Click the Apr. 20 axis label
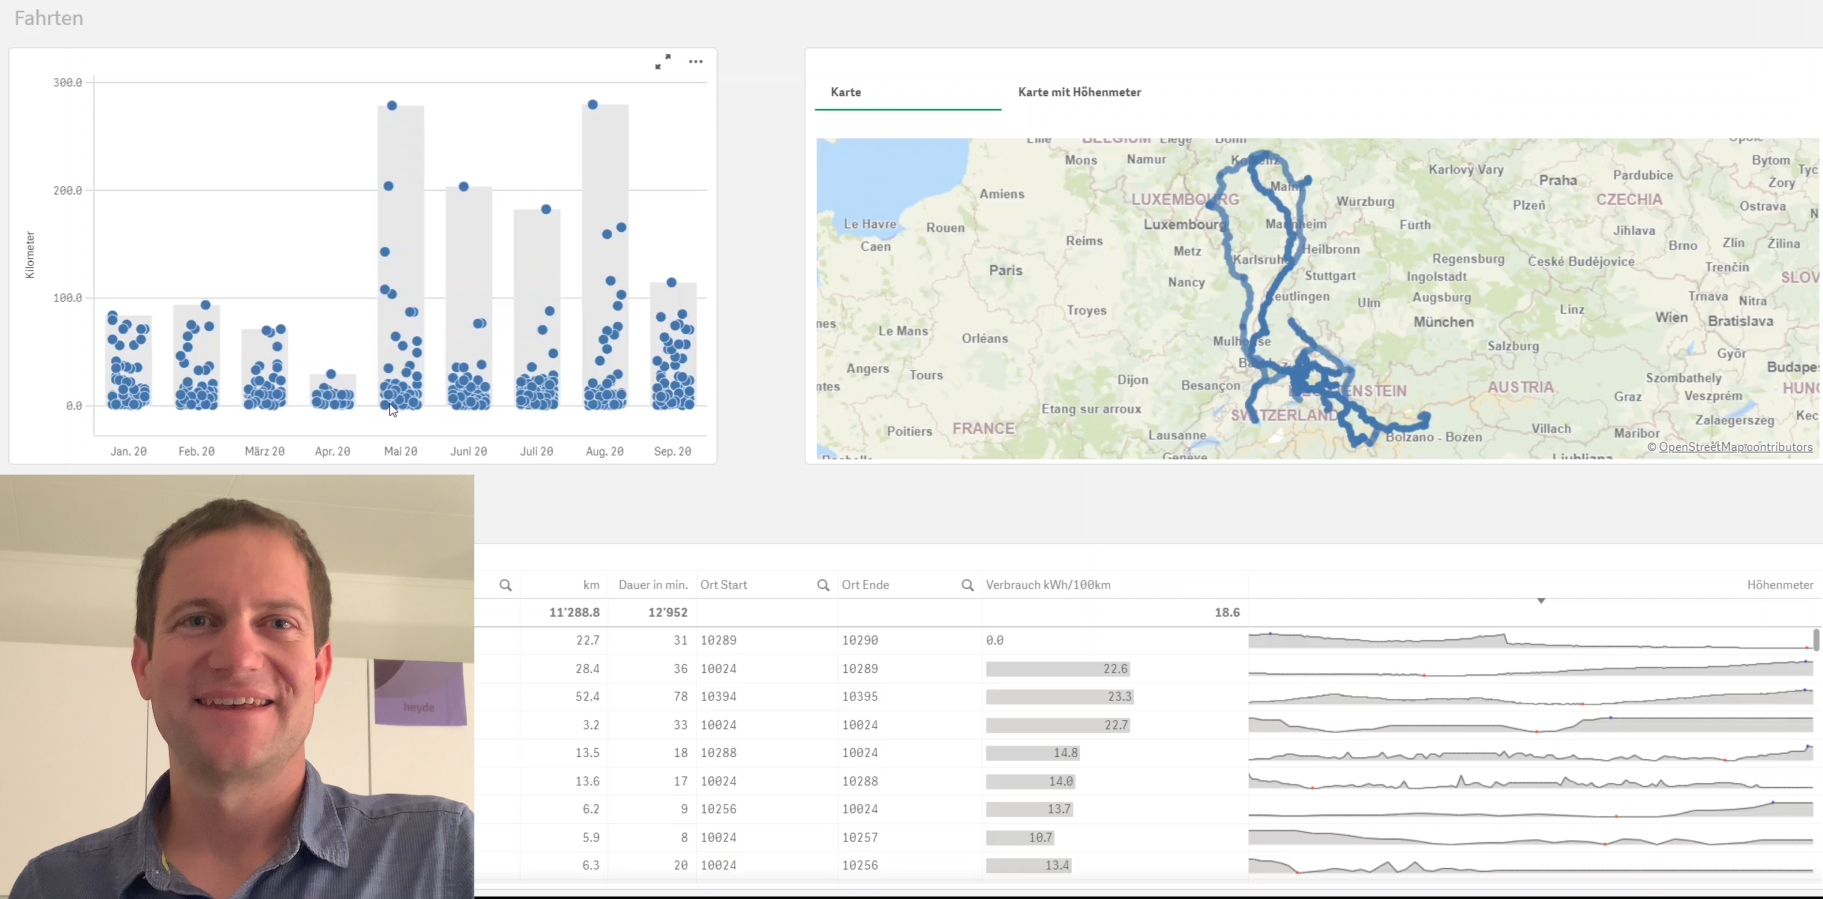This screenshot has height=899, width=1823. point(333,452)
